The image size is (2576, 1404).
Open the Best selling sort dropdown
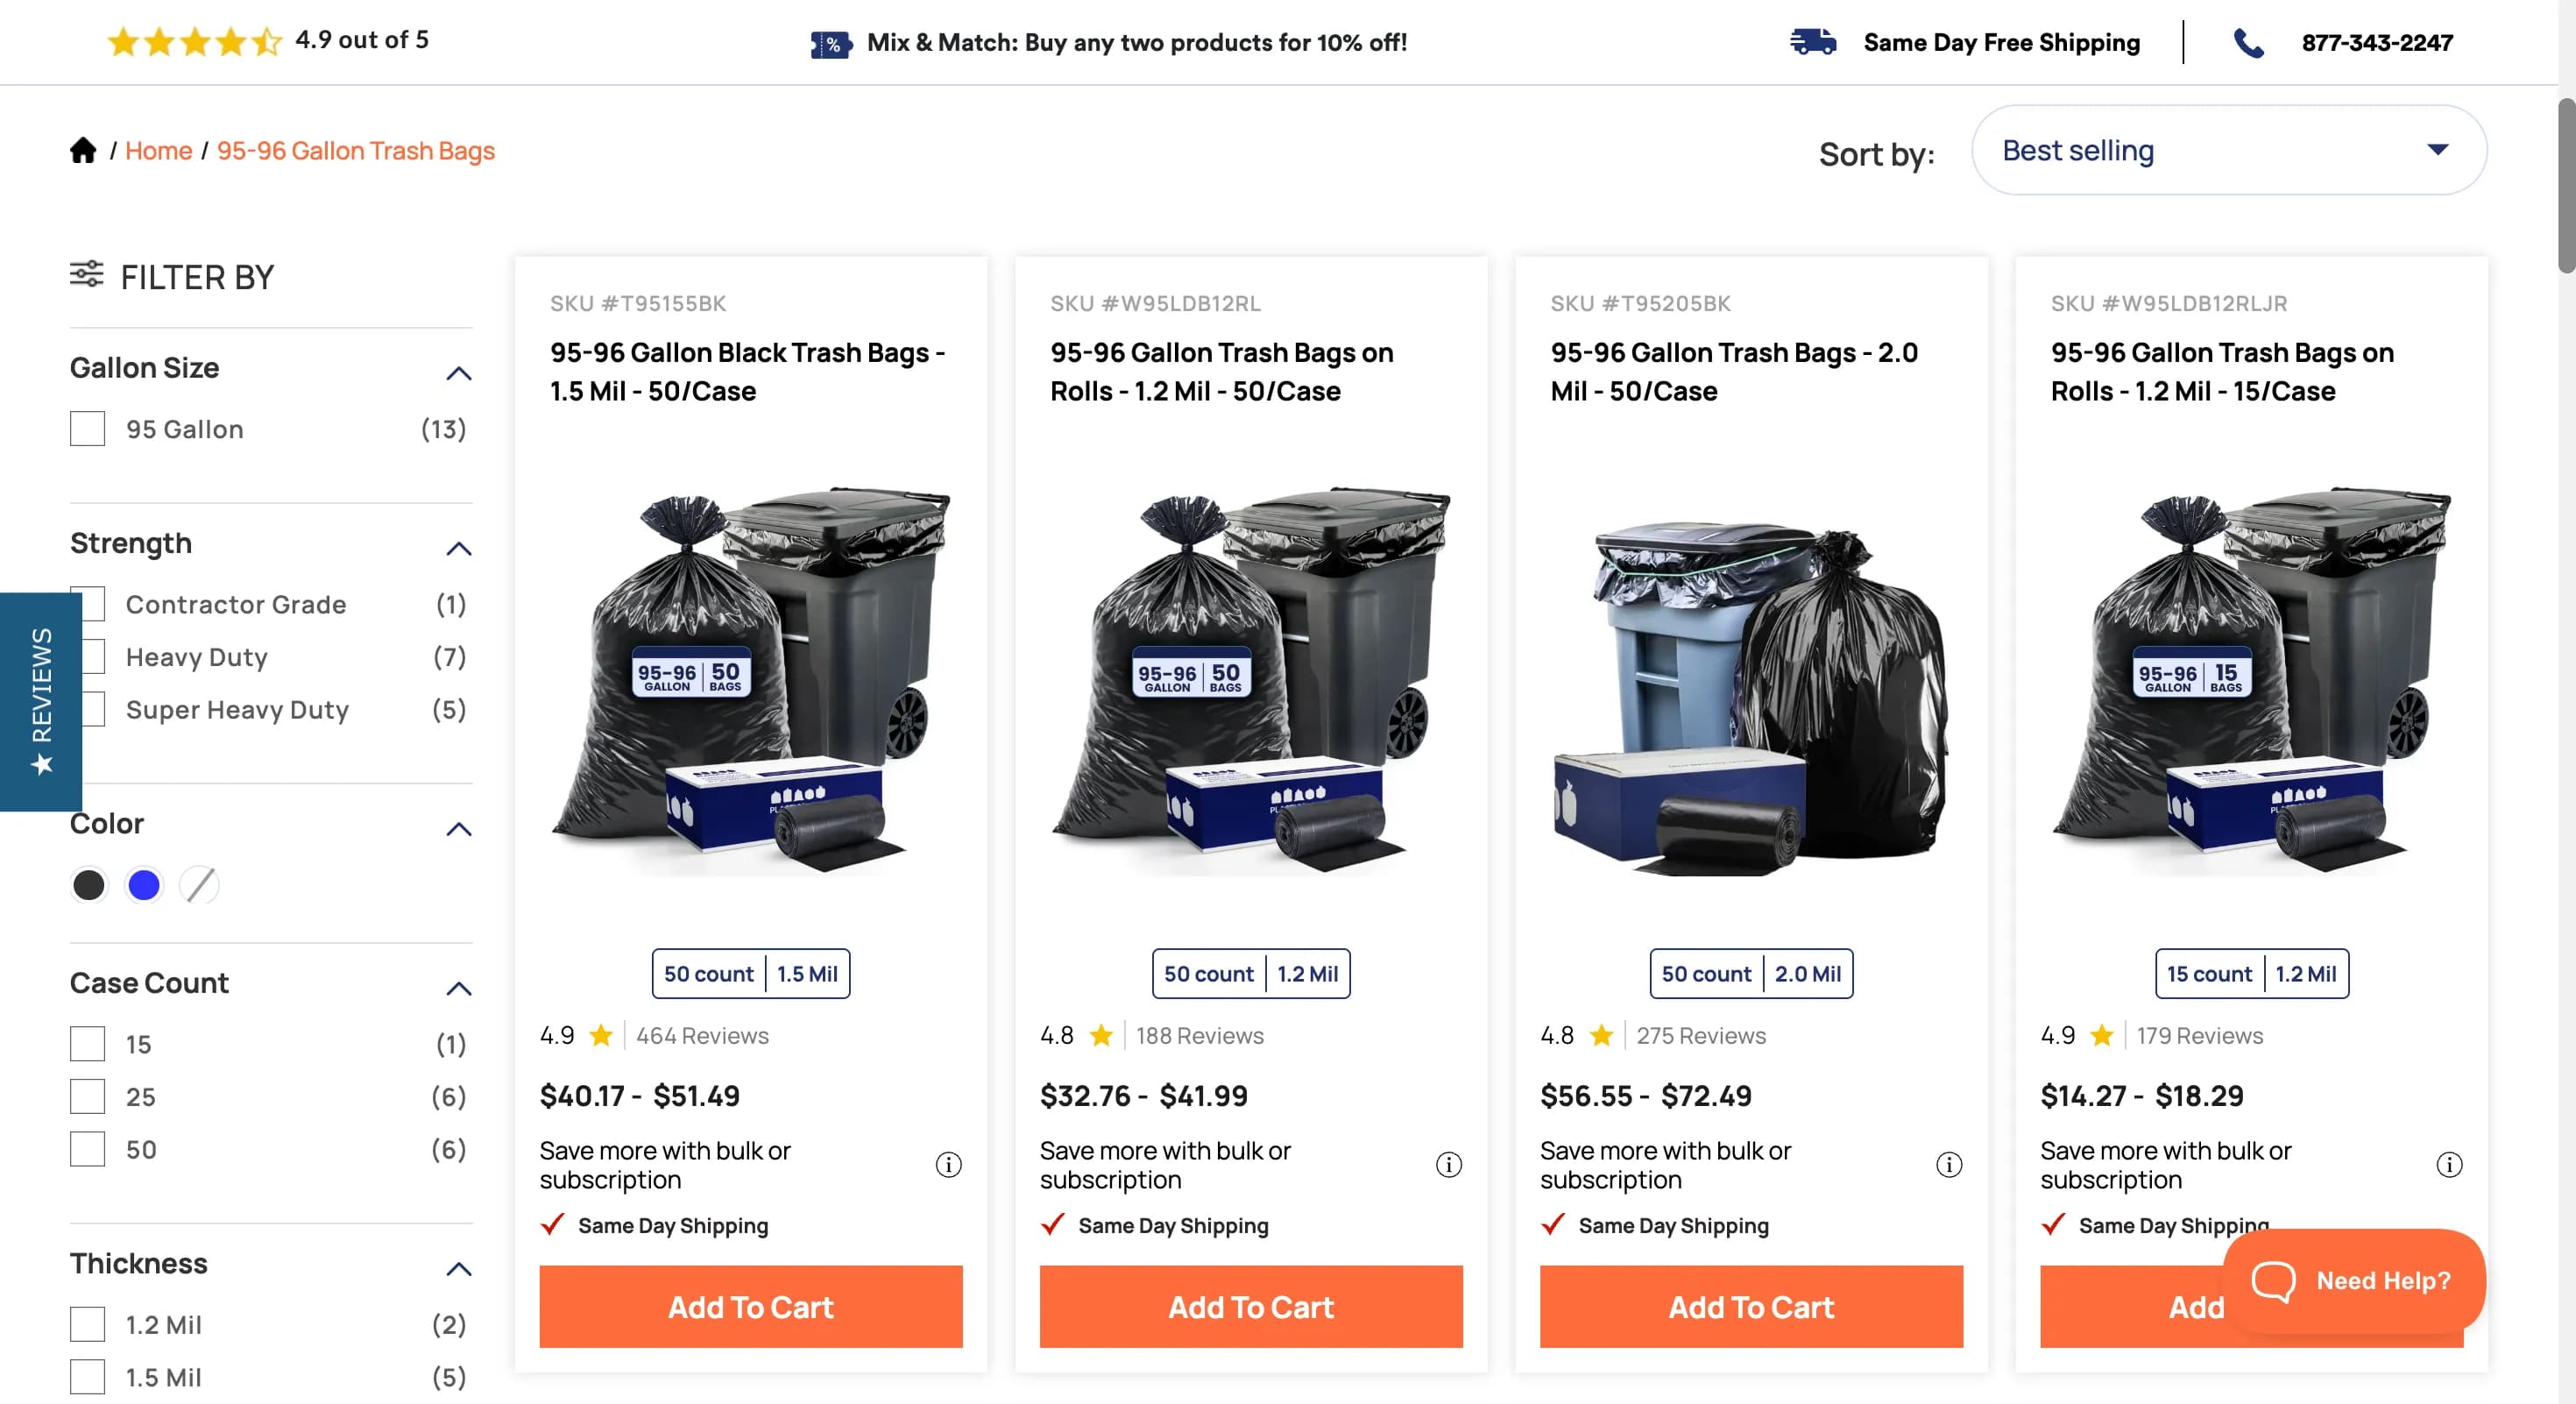click(2228, 150)
